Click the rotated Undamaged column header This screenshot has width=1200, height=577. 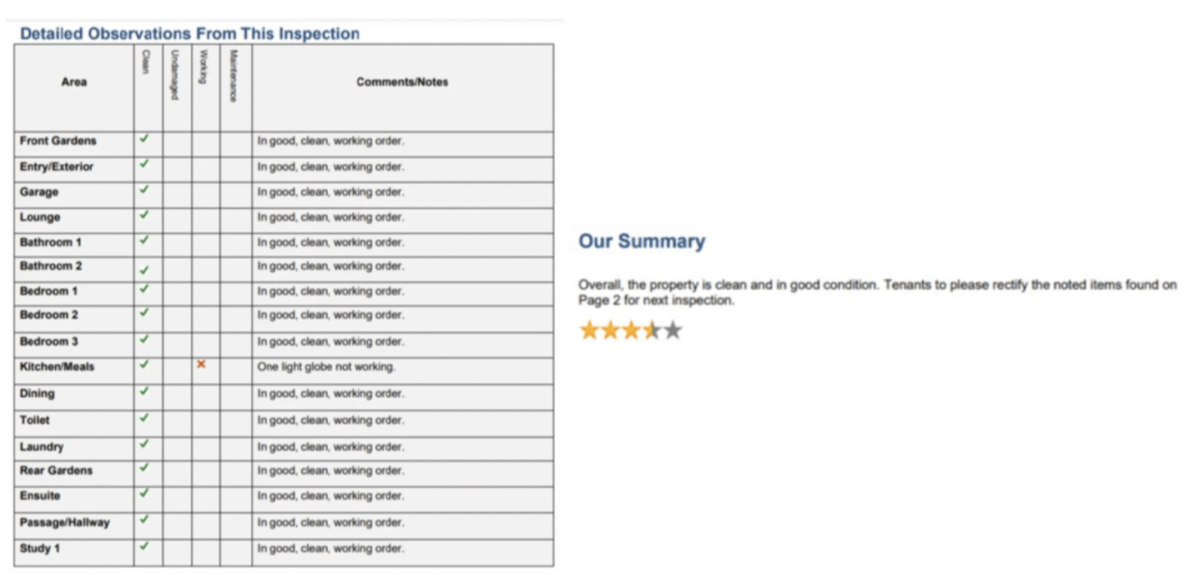pyautogui.click(x=175, y=74)
